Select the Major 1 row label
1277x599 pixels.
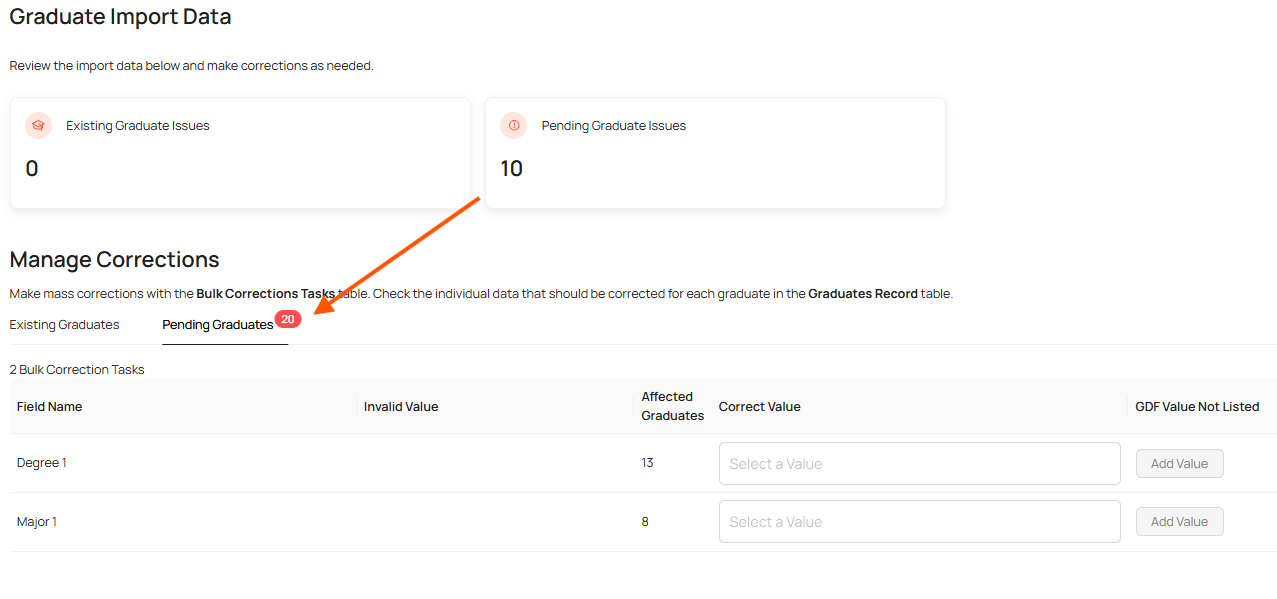[37, 522]
